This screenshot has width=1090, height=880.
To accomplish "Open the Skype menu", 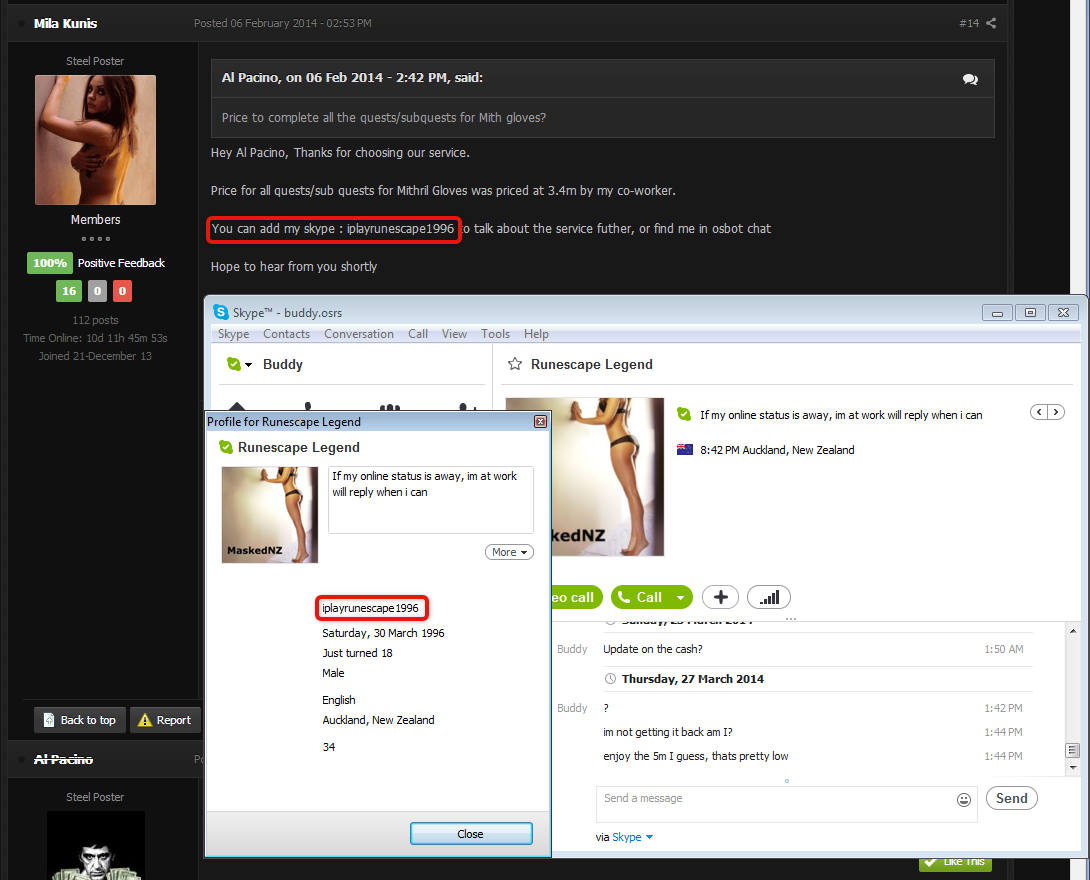I will 234,334.
